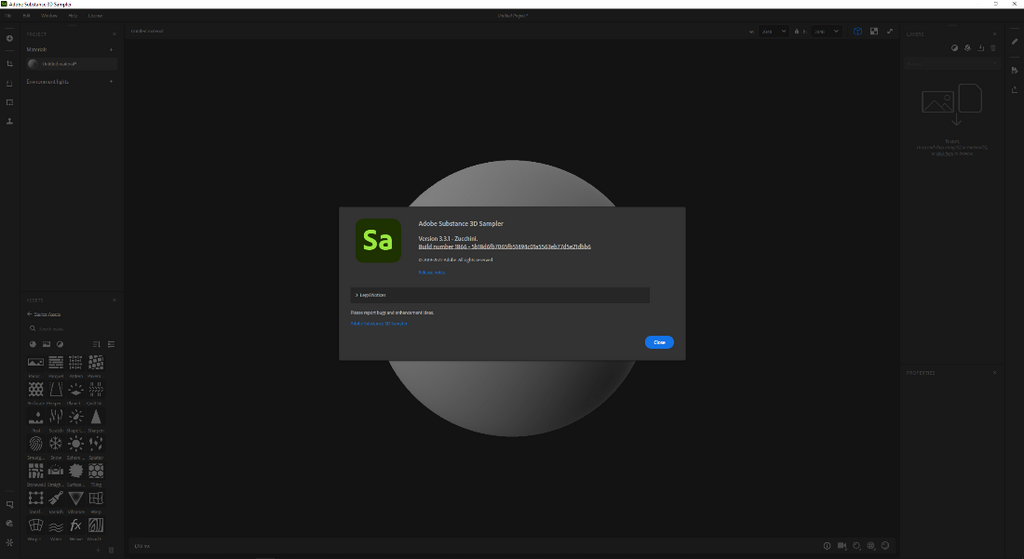Select the Stonewall asset
This screenshot has height=559, width=1024.
pyautogui.click(x=36, y=473)
